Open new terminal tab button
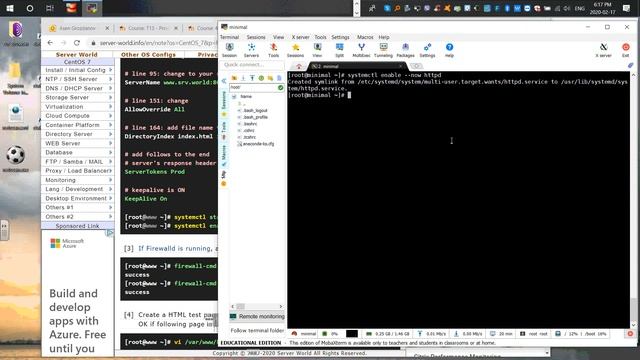Screen dimensions: 640x360 pos(416,66)
